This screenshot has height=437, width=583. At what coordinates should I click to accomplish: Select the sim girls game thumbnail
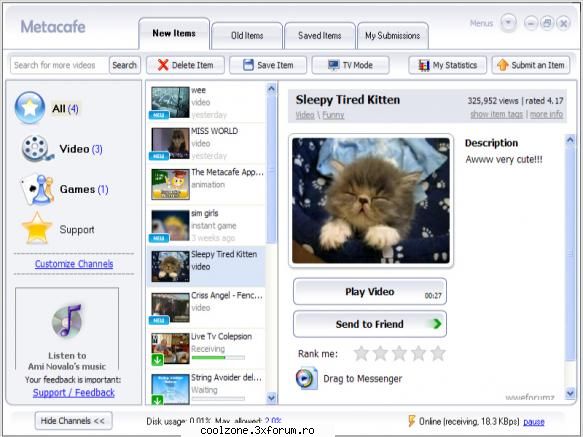point(170,226)
